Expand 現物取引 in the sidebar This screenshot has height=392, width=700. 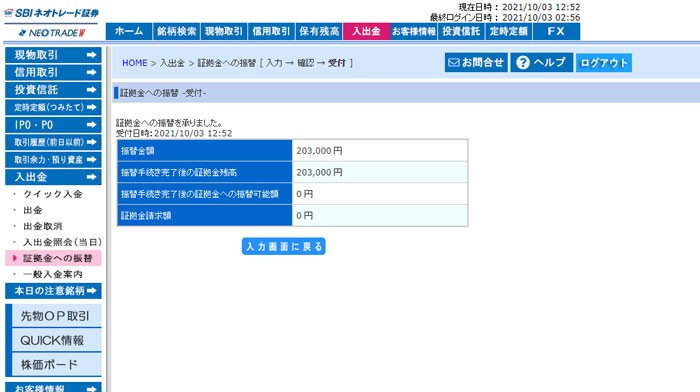pyautogui.click(x=53, y=55)
